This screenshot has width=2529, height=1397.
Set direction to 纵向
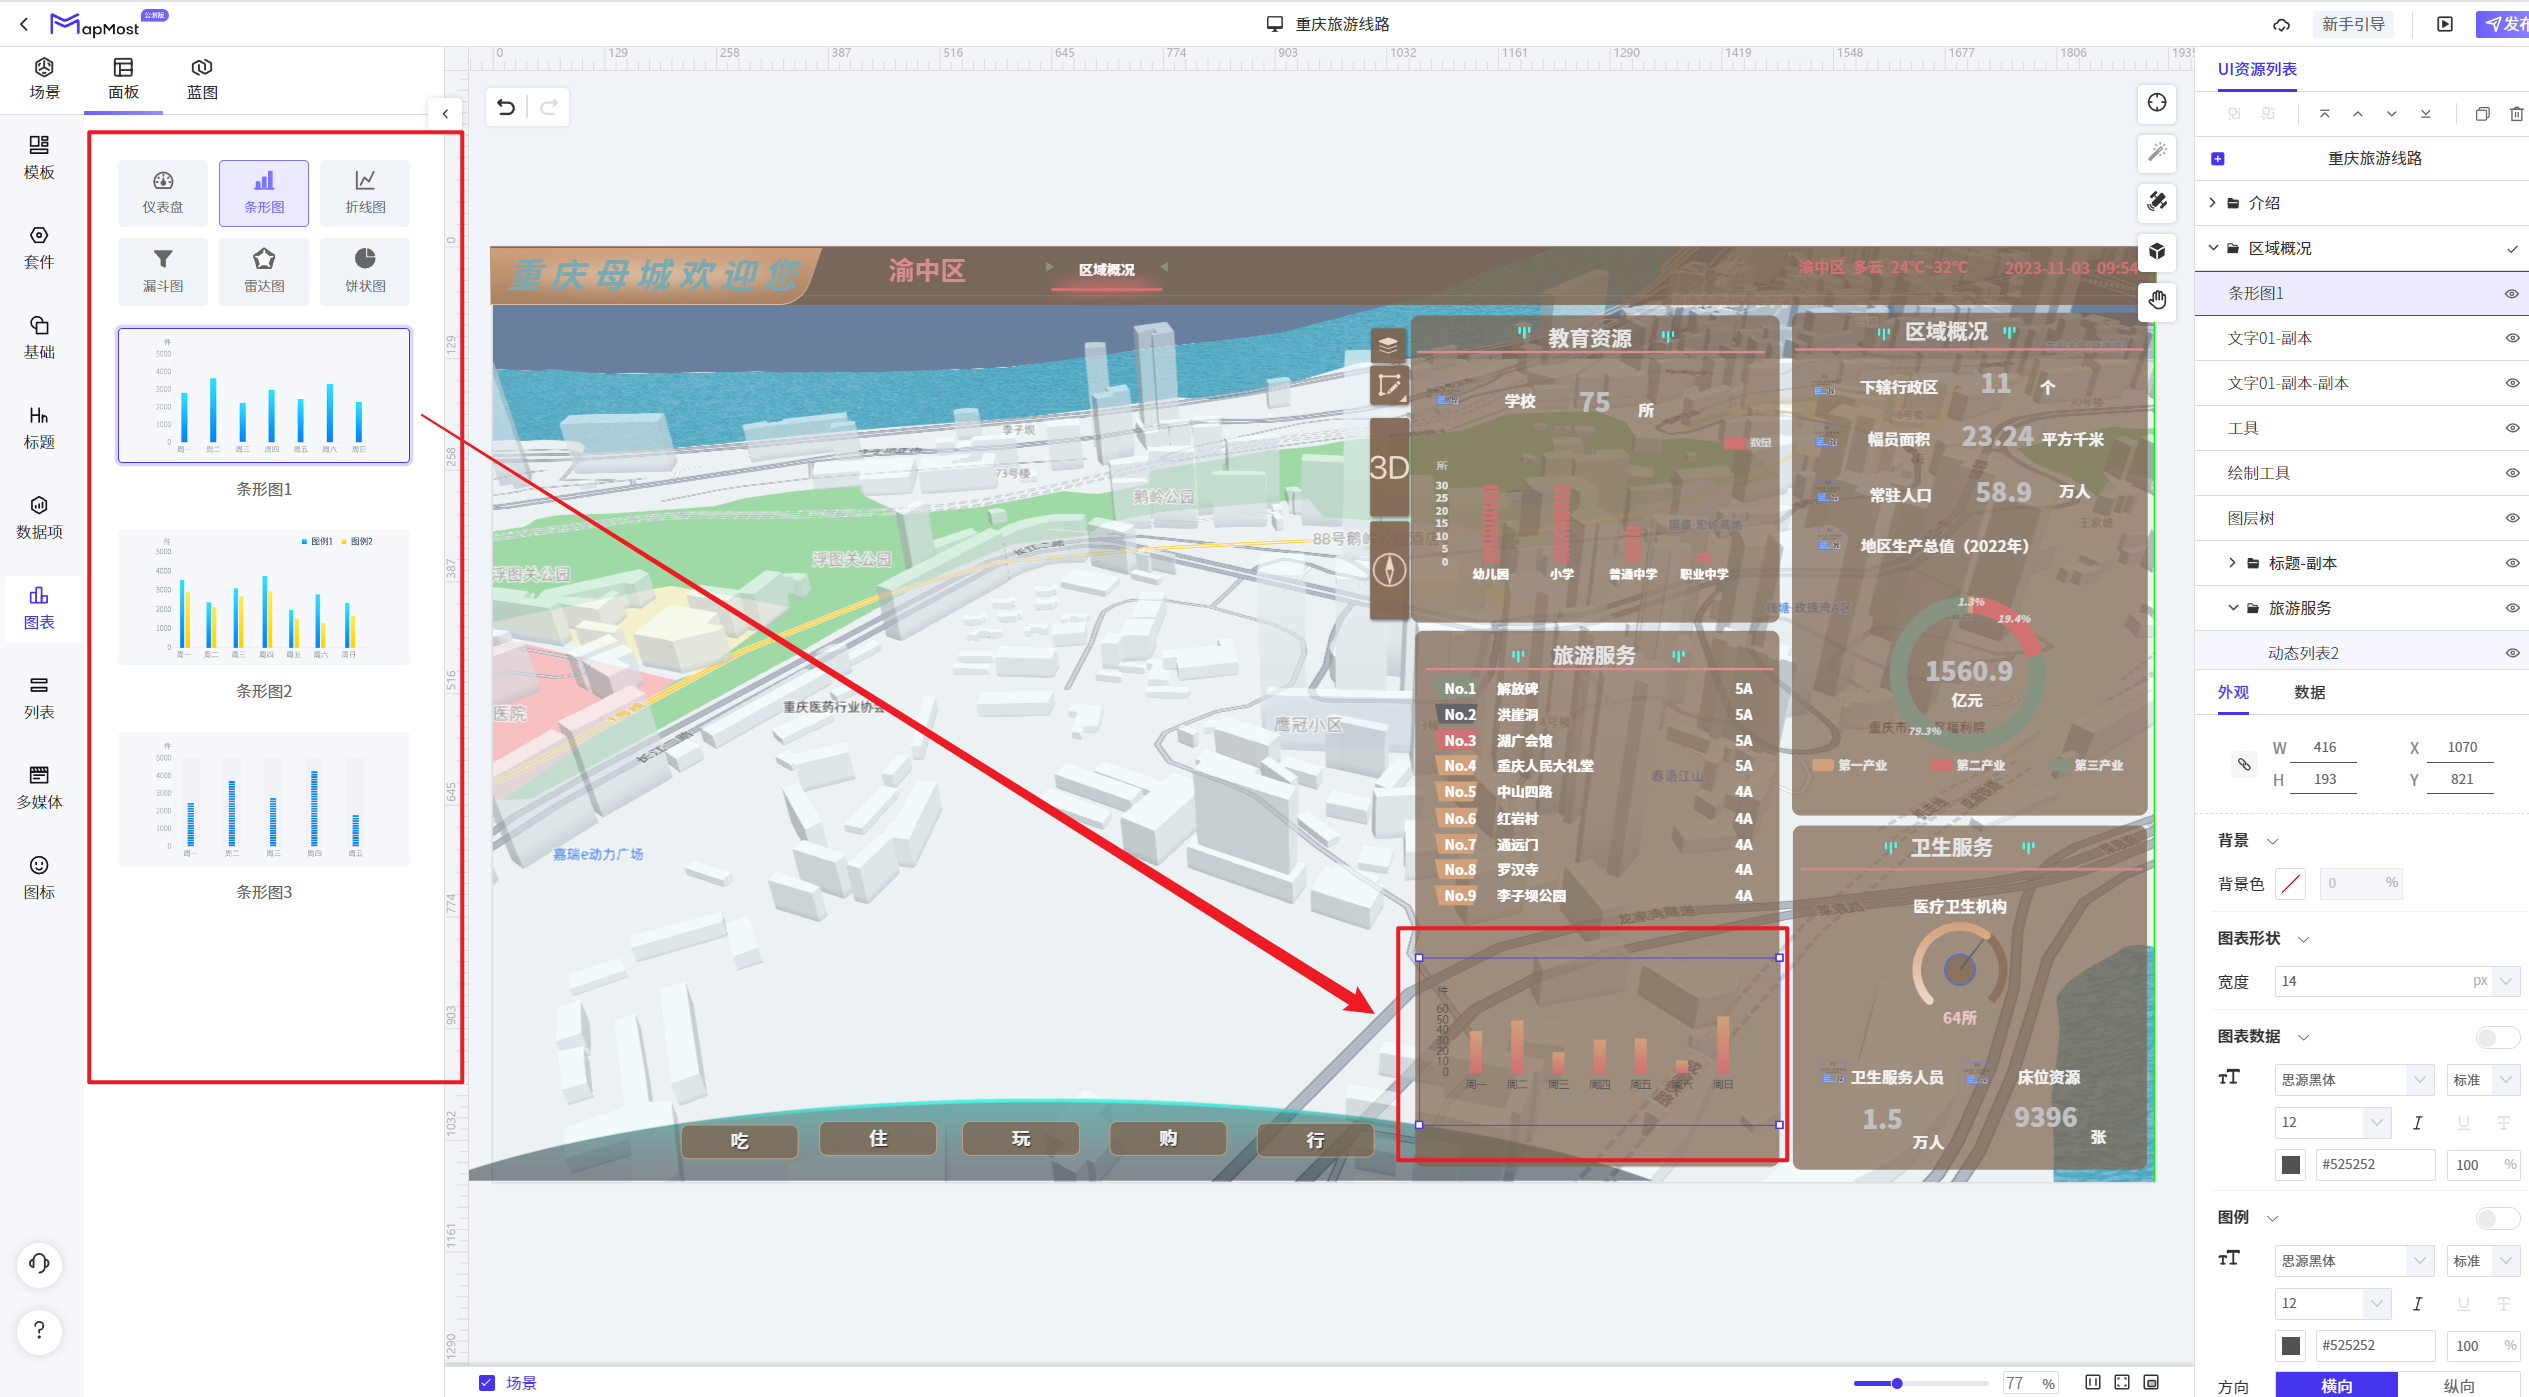(2459, 1385)
